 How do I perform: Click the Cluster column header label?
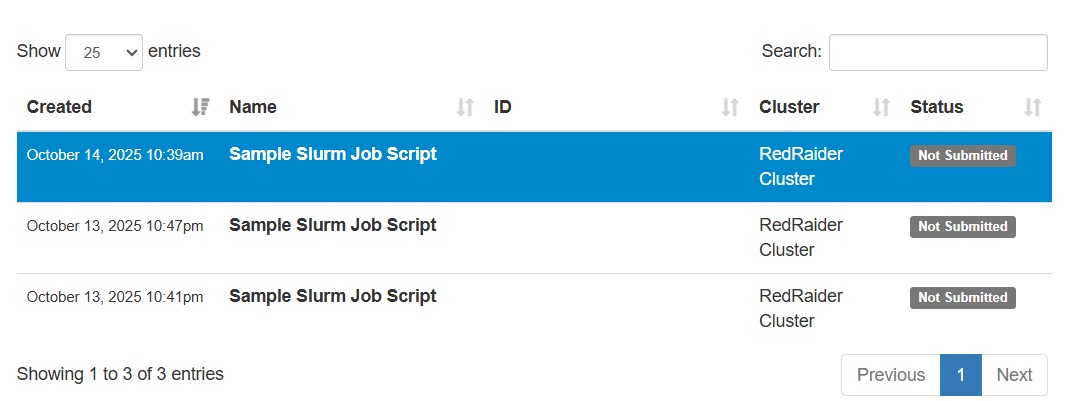[789, 107]
